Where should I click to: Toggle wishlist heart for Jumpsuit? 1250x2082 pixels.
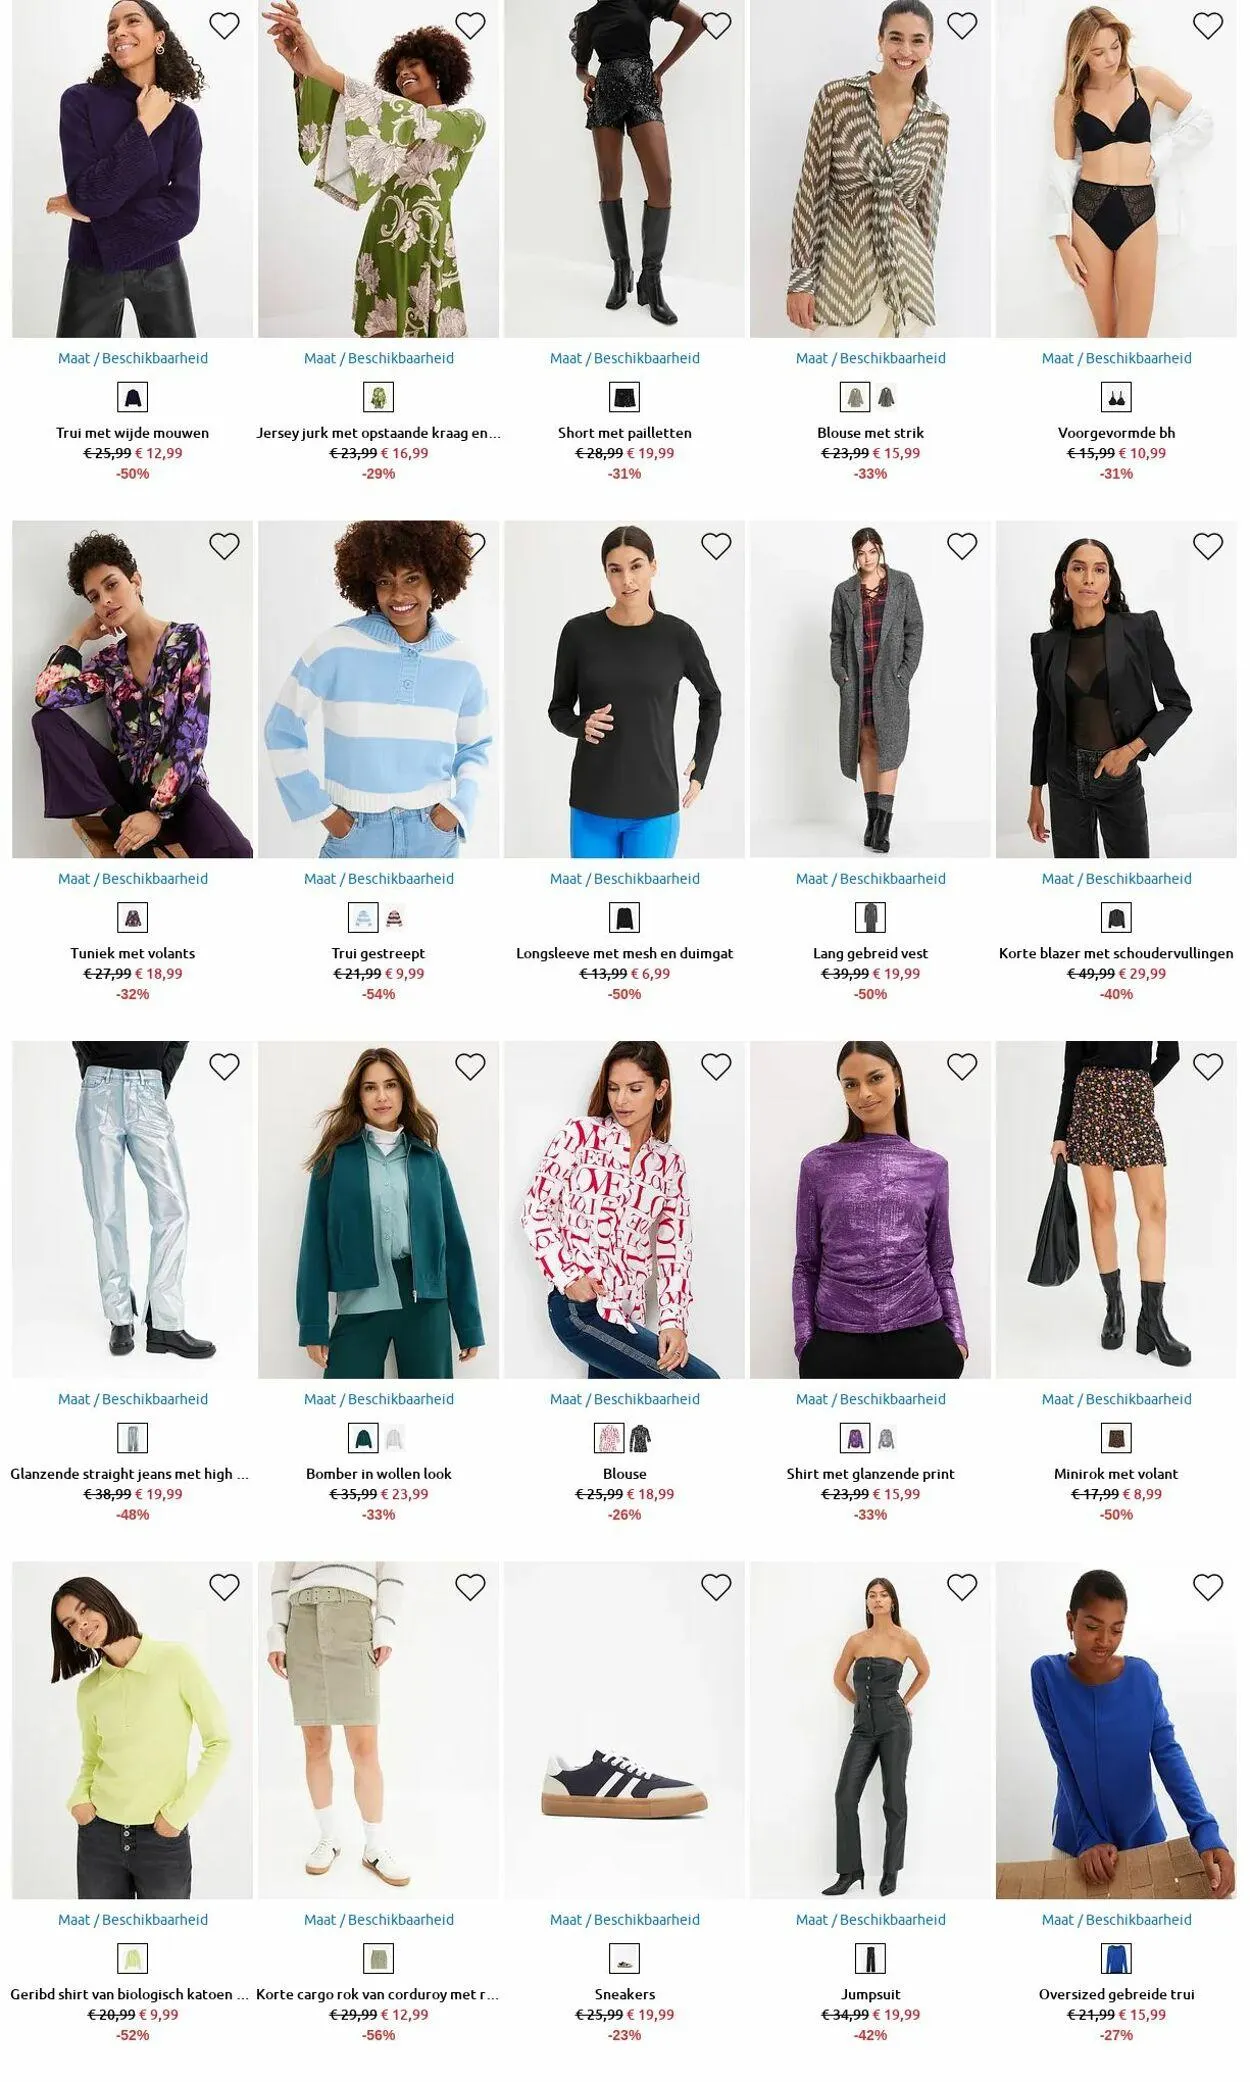click(962, 1587)
